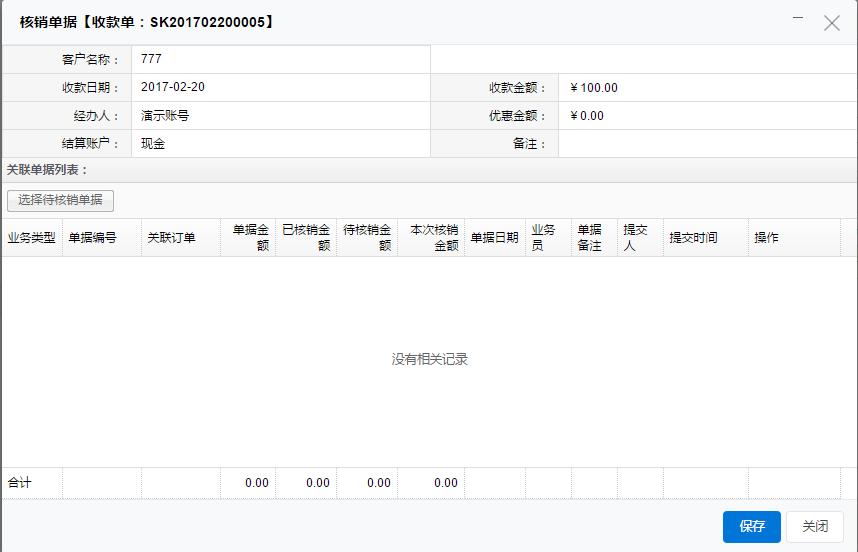Click the 单据金额 column header
The image size is (858, 552).
pos(250,238)
